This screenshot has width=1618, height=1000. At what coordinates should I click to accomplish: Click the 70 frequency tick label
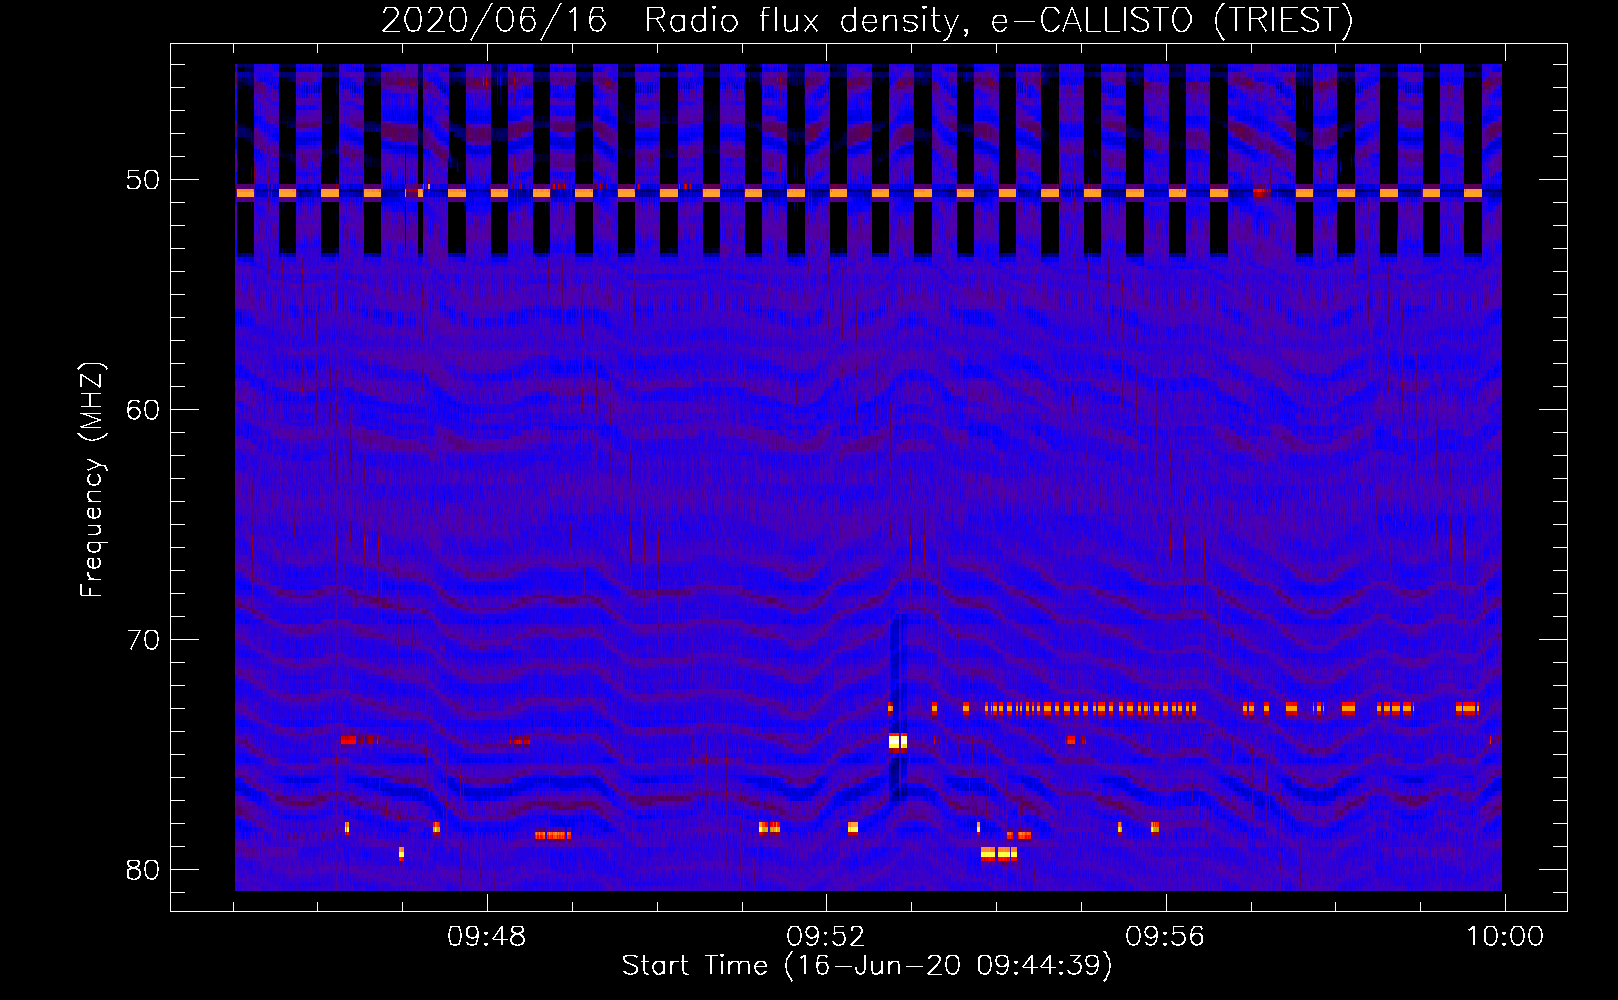144,639
